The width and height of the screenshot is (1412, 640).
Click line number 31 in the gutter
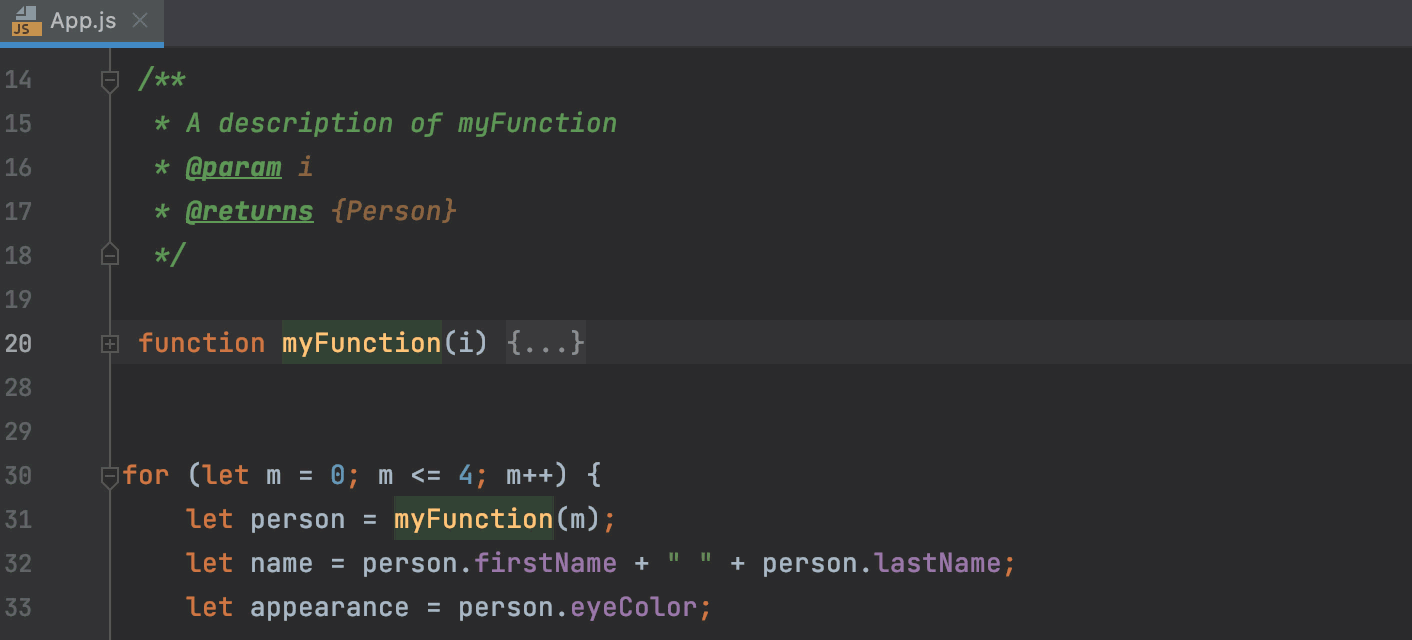pos(18,518)
